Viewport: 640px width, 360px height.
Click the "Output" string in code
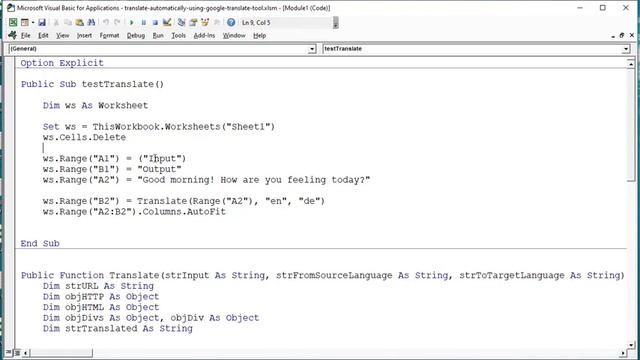coord(159,169)
